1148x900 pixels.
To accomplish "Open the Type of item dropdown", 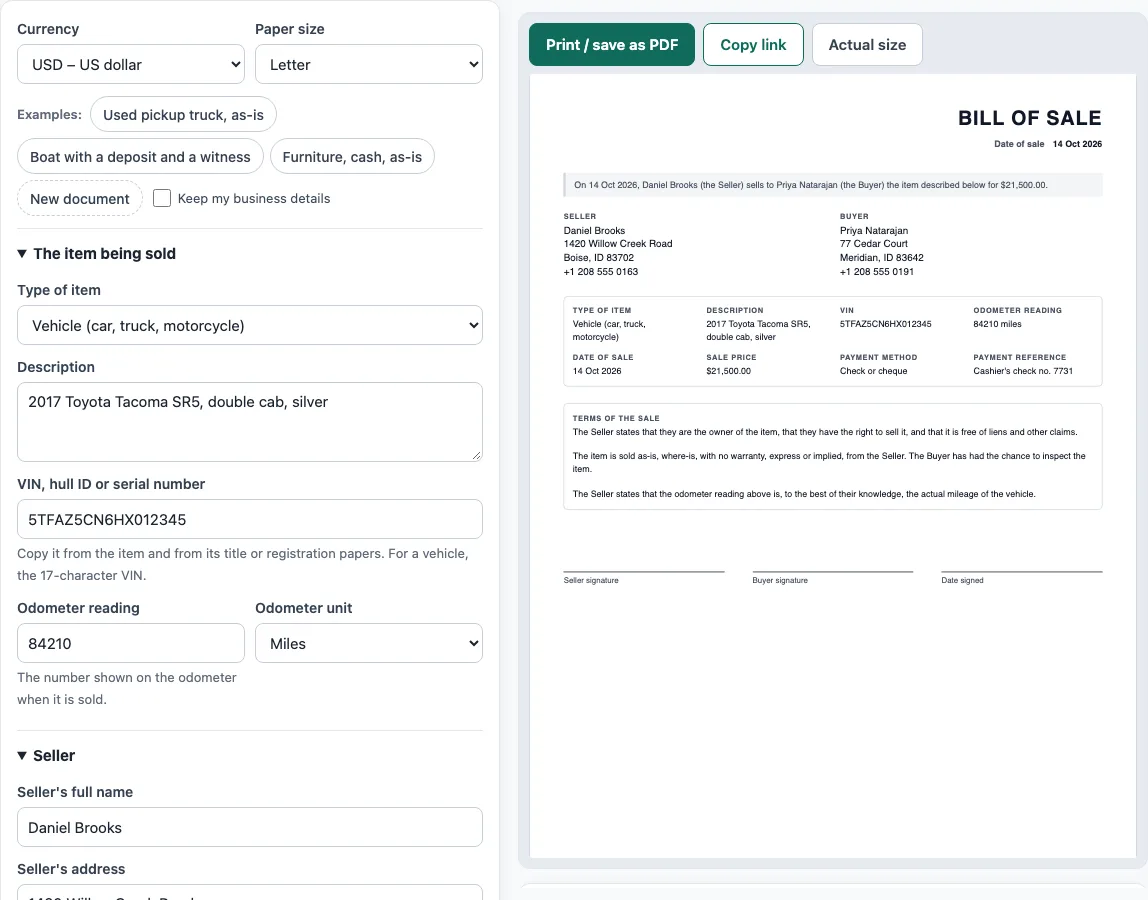I will (x=250, y=325).
